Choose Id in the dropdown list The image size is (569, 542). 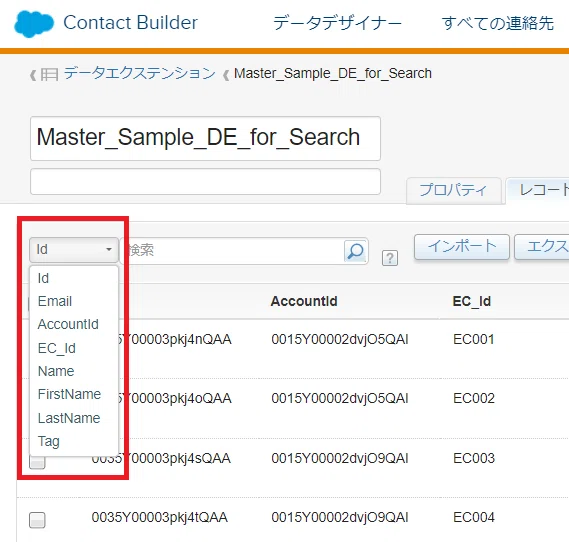tap(43, 278)
